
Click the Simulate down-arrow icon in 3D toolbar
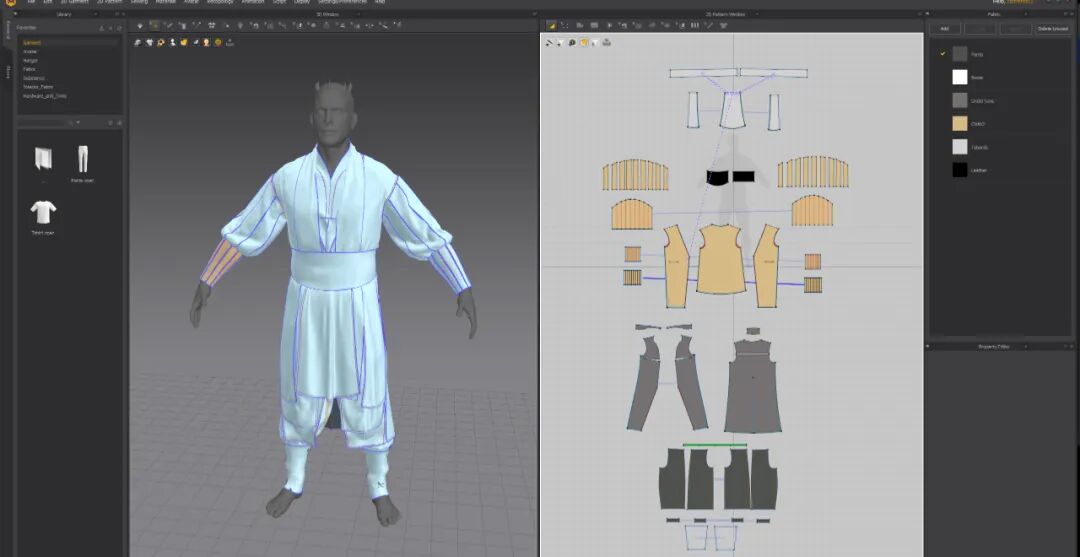(141, 25)
